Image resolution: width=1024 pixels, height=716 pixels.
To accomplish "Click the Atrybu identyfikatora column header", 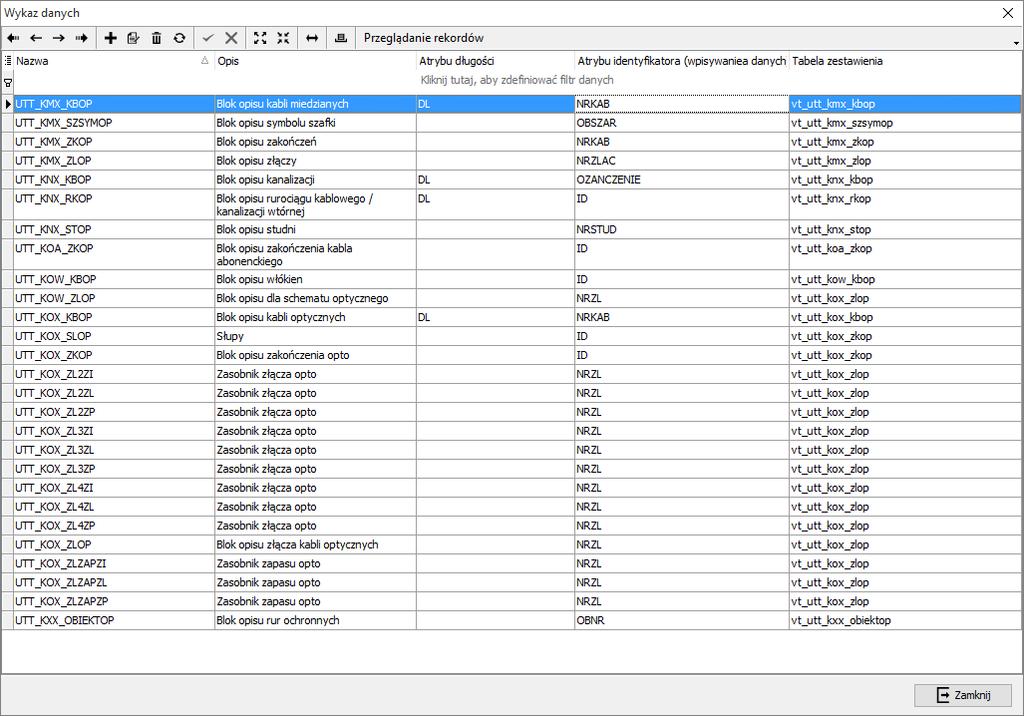I will (x=682, y=61).
